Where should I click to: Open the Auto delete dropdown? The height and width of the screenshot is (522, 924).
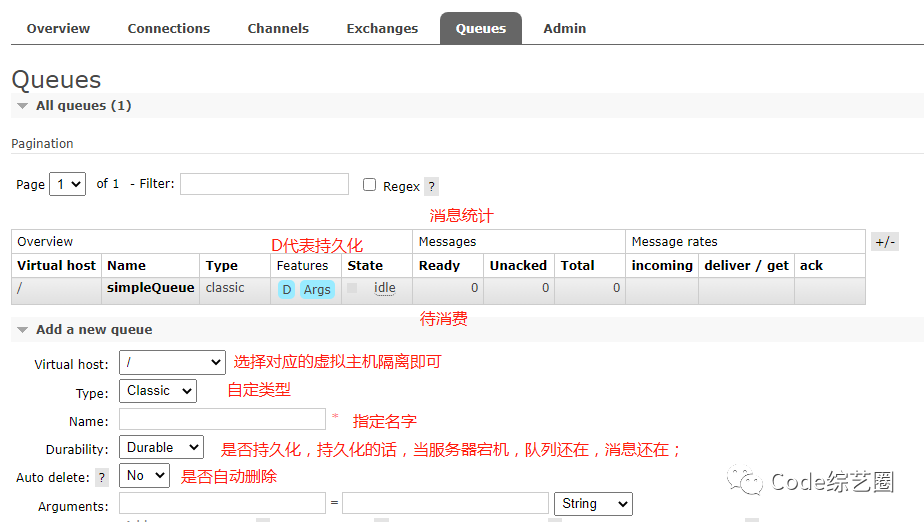[x=144, y=476]
